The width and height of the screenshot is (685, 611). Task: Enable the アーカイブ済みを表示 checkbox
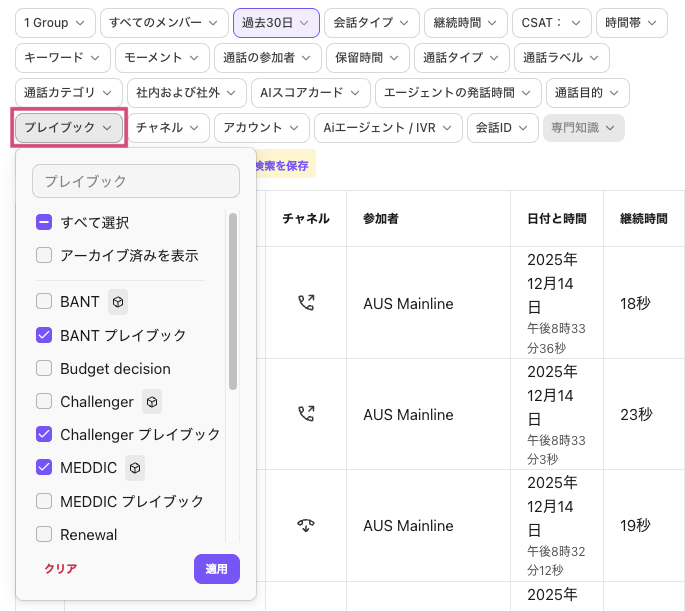[x=44, y=255]
